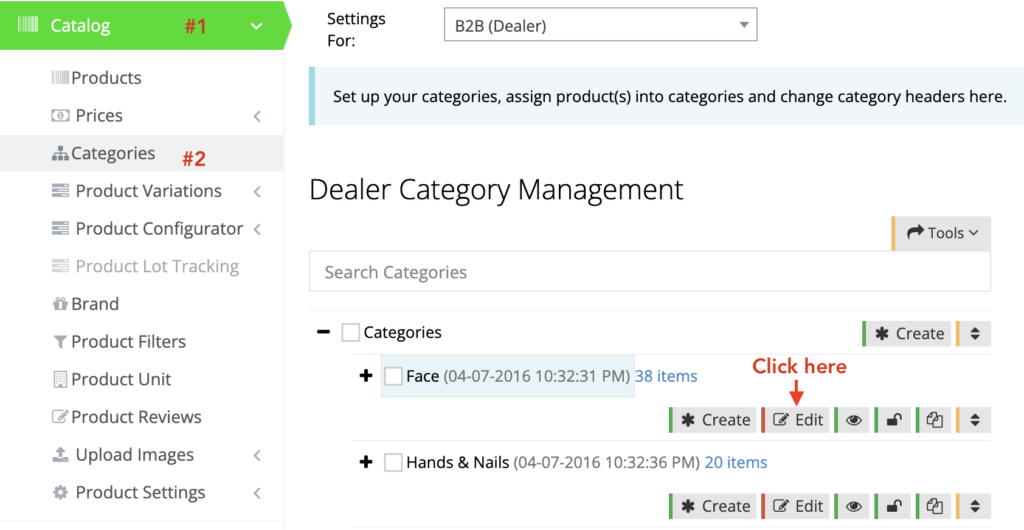Screen dimensions: 1024x530
Task: Click the unlock icon for Face category
Action: [894, 420]
